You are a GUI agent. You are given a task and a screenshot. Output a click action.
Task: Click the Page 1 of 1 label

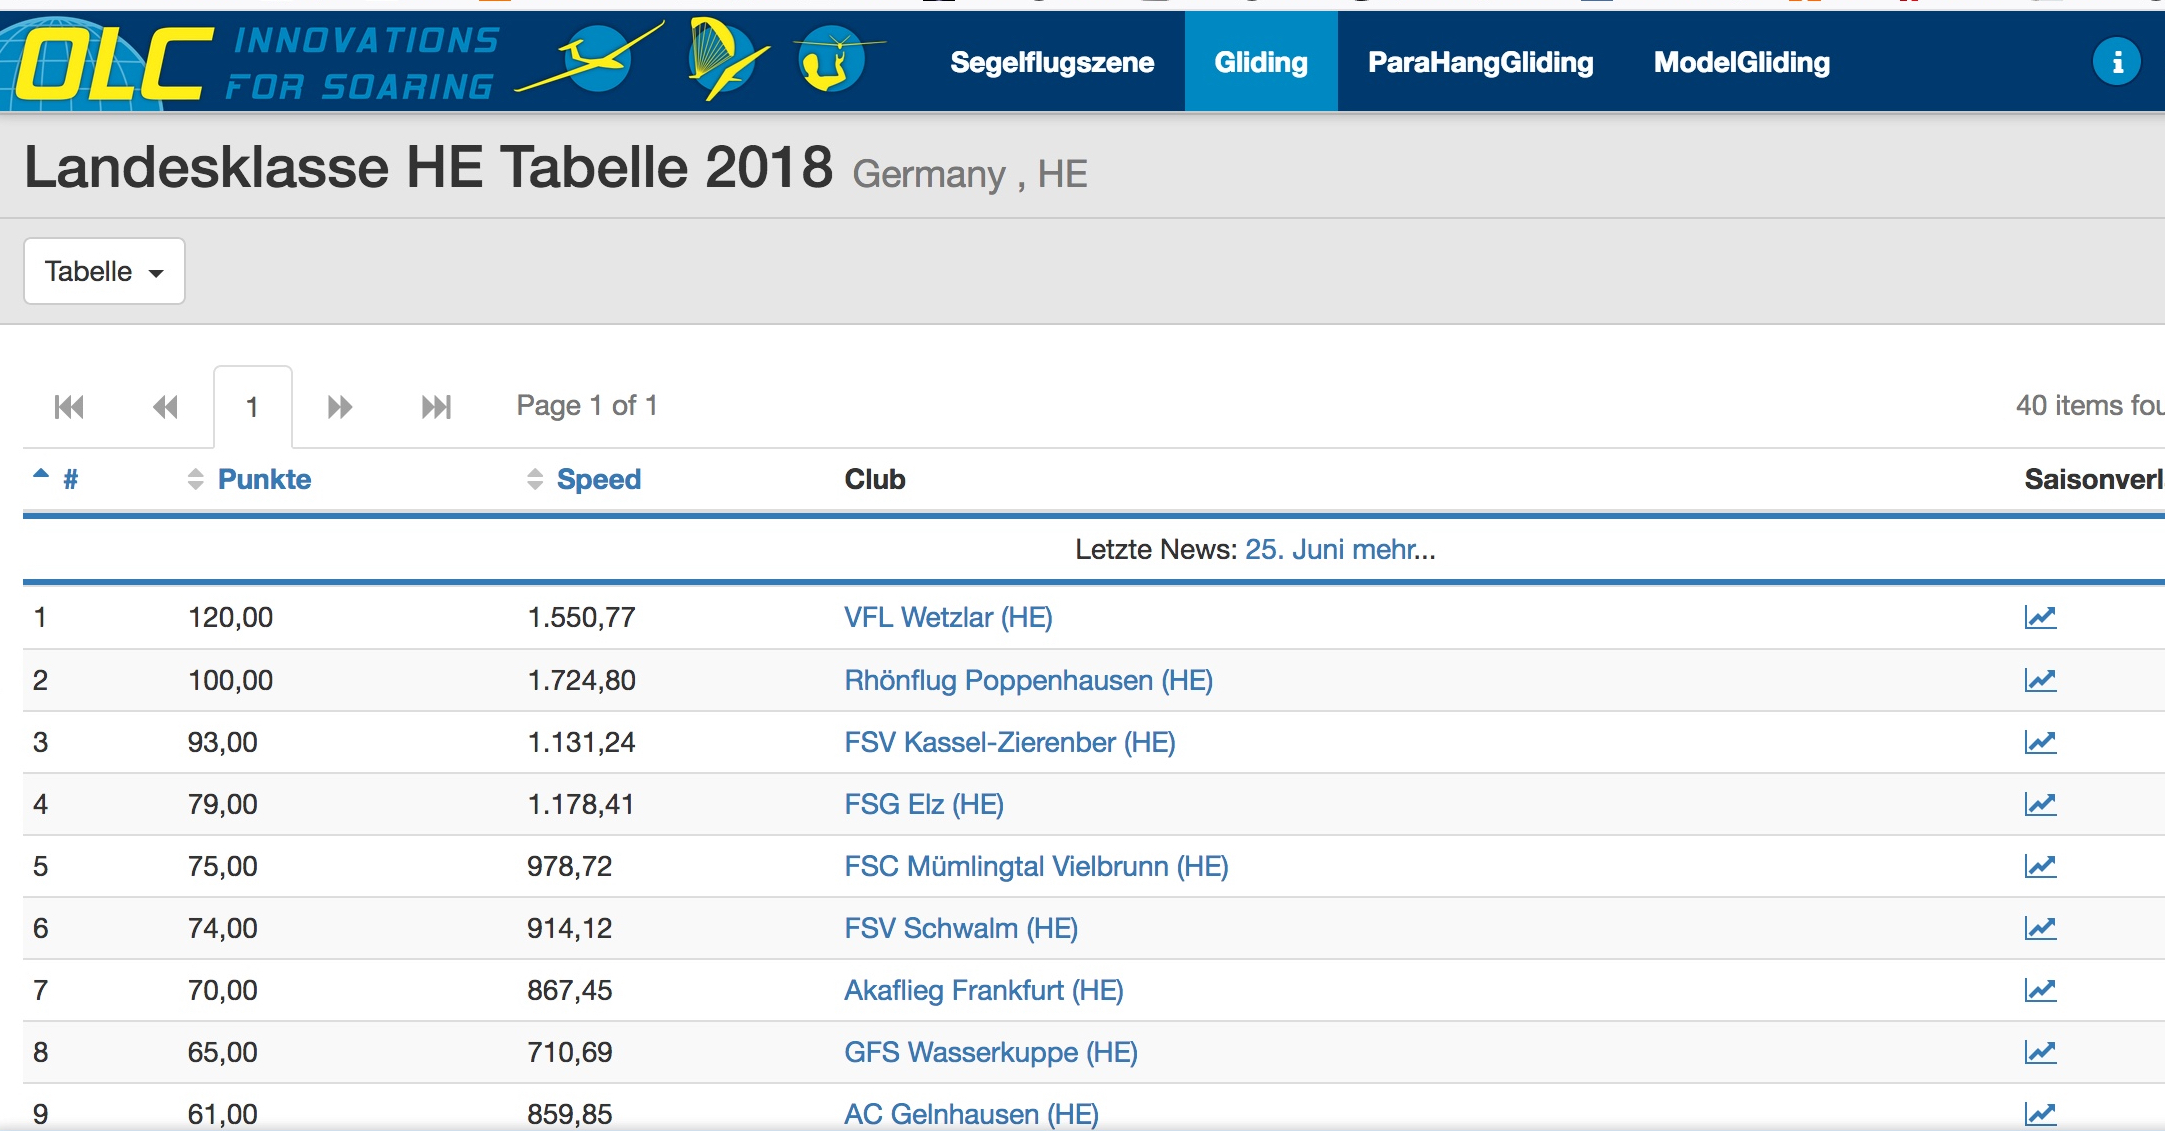587,405
